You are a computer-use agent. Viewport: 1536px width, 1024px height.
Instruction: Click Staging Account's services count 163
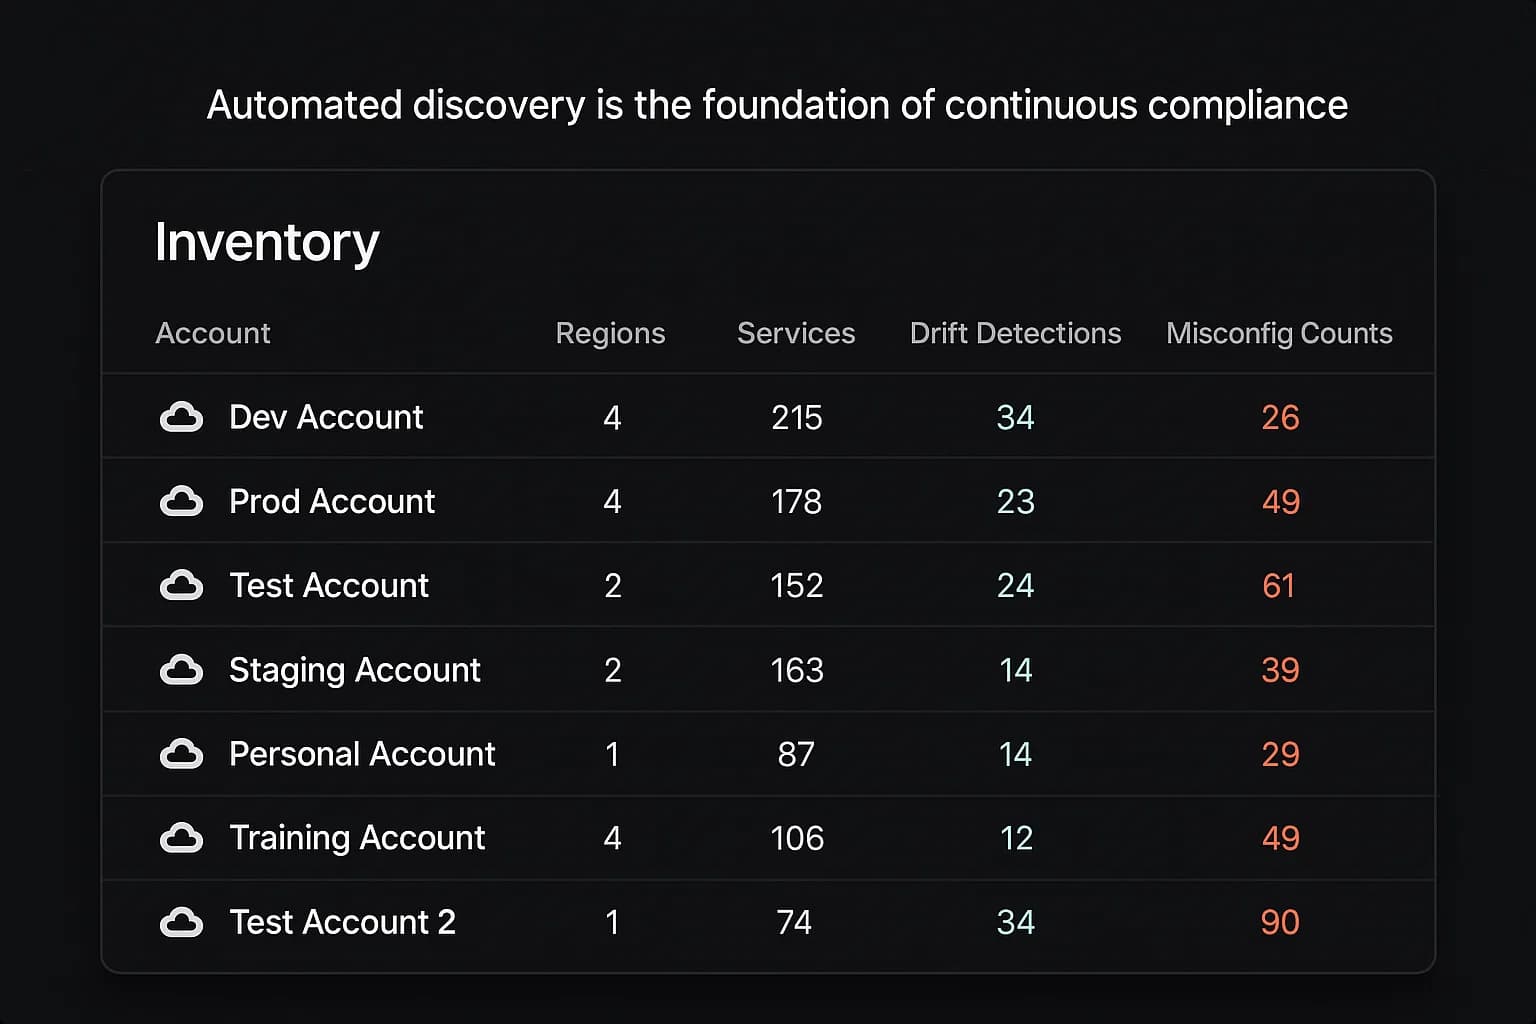[796, 670]
